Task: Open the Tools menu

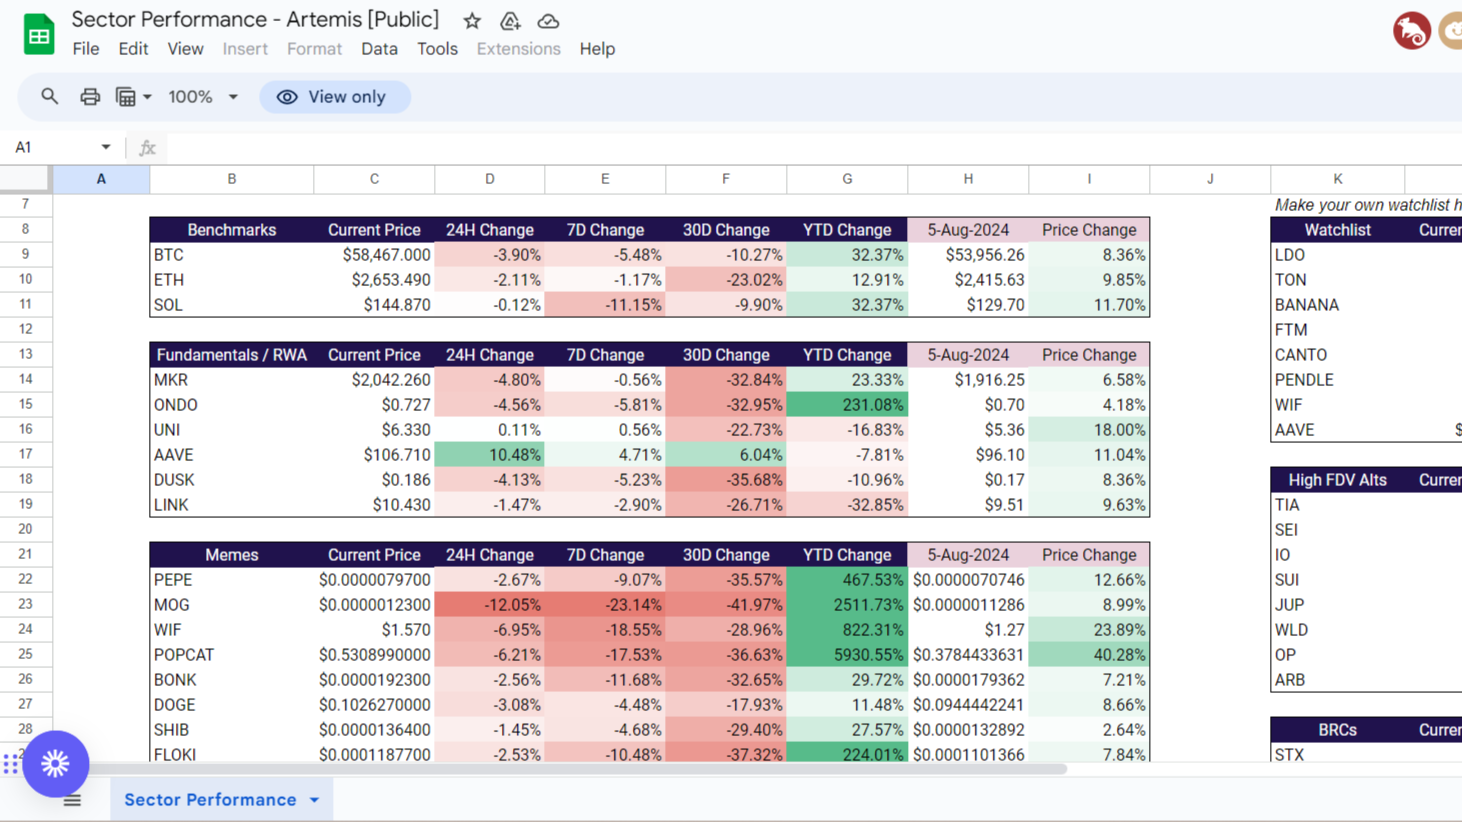Action: [437, 49]
